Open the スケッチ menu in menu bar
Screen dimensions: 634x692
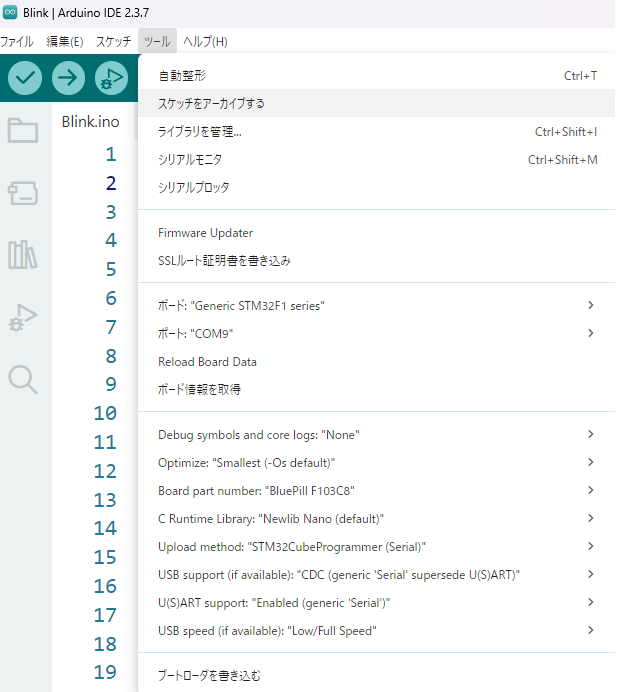(113, 41)
